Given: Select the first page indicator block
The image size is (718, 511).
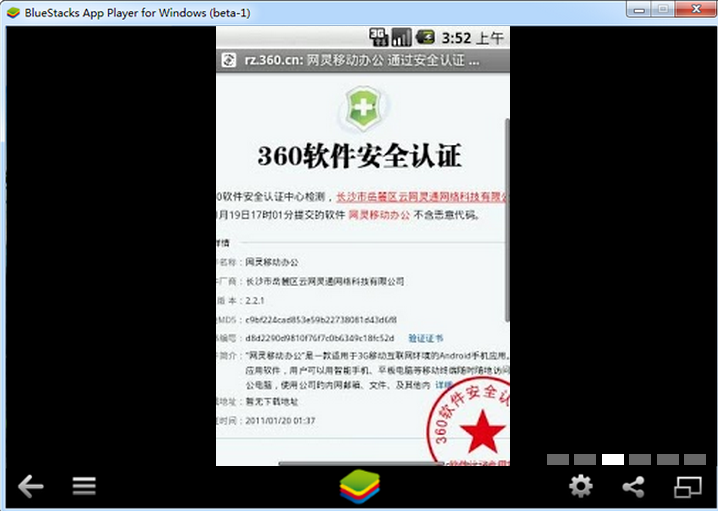Looking at the screenshot, I should coord(558,459).
